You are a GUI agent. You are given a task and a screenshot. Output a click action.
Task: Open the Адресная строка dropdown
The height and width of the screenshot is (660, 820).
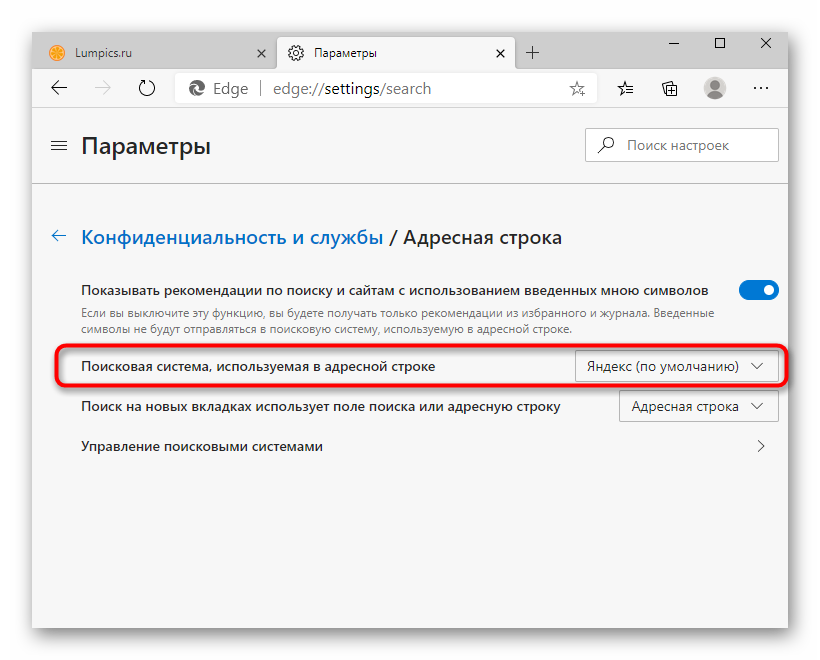tap(699, 406)
